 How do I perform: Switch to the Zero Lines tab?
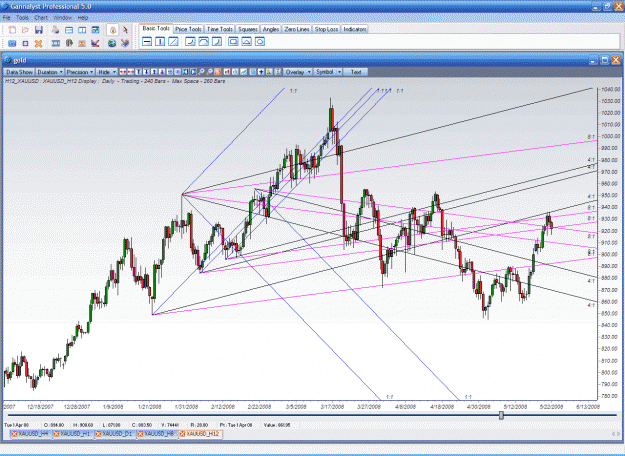coord(297,29)
